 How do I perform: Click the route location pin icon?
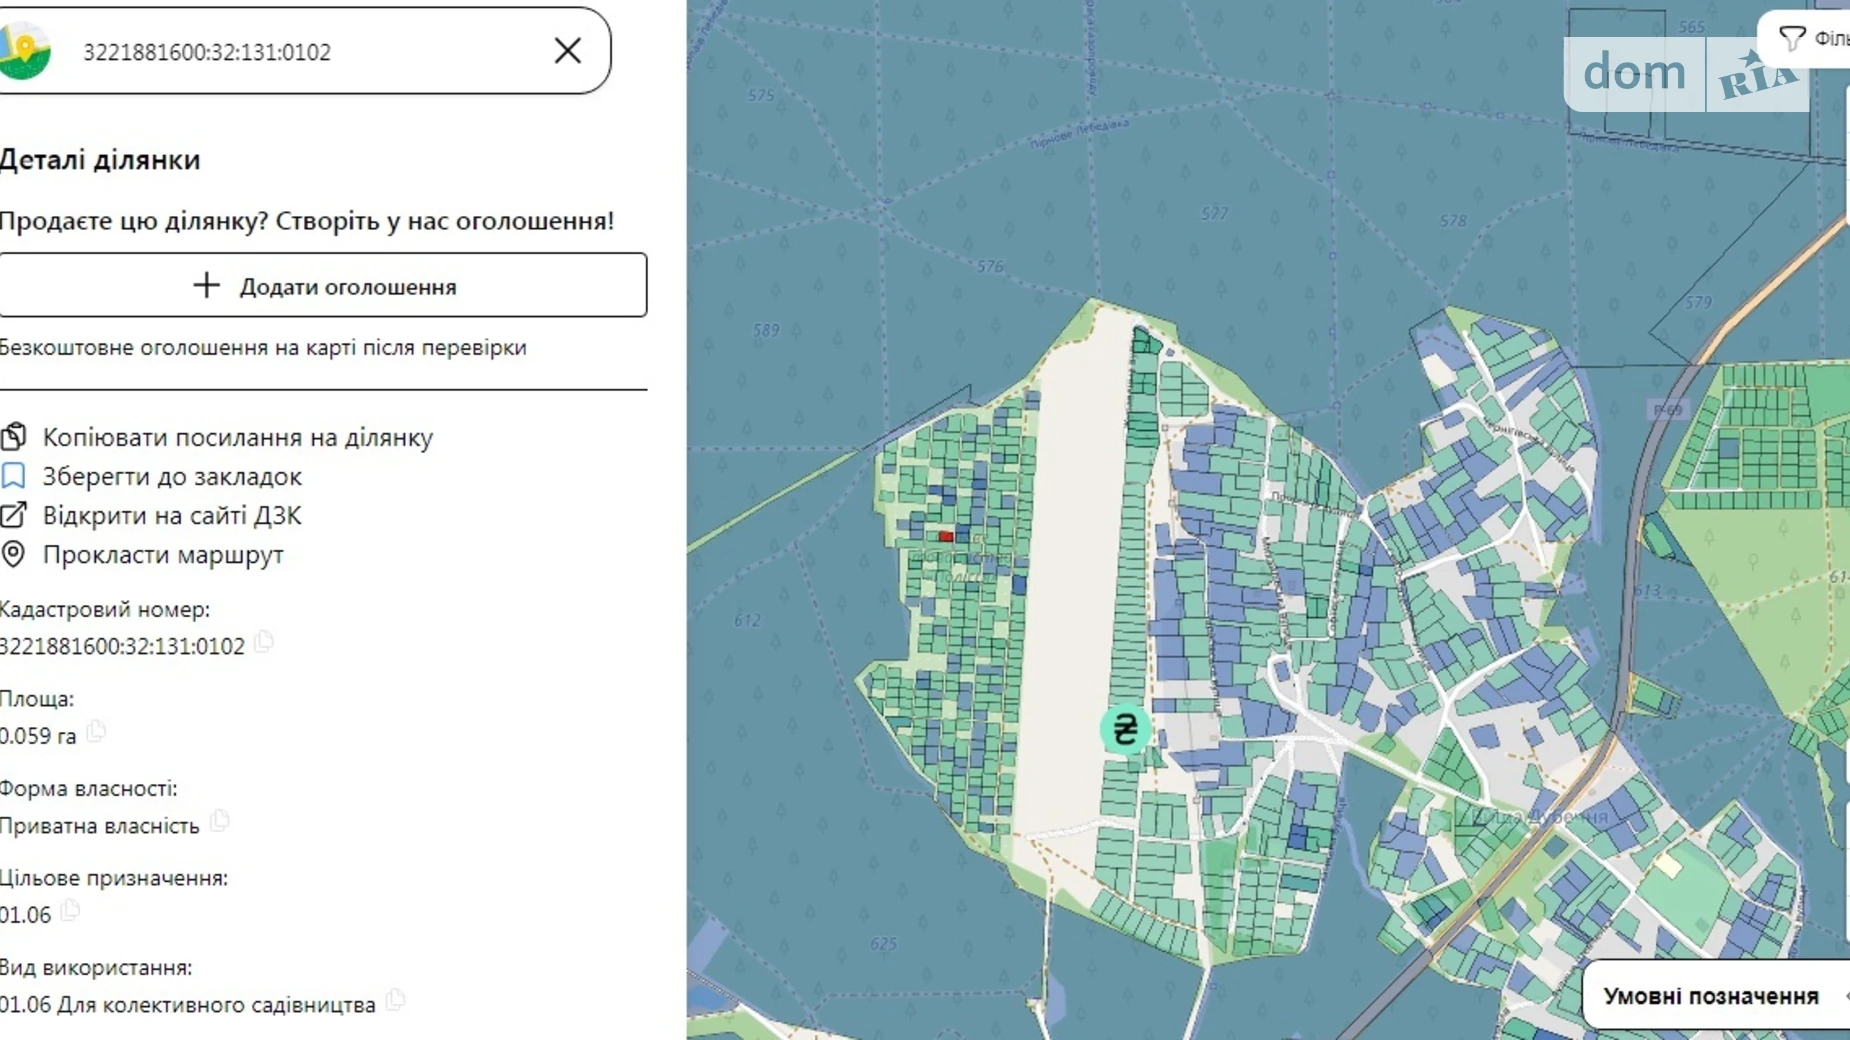[x=13, y=554]
